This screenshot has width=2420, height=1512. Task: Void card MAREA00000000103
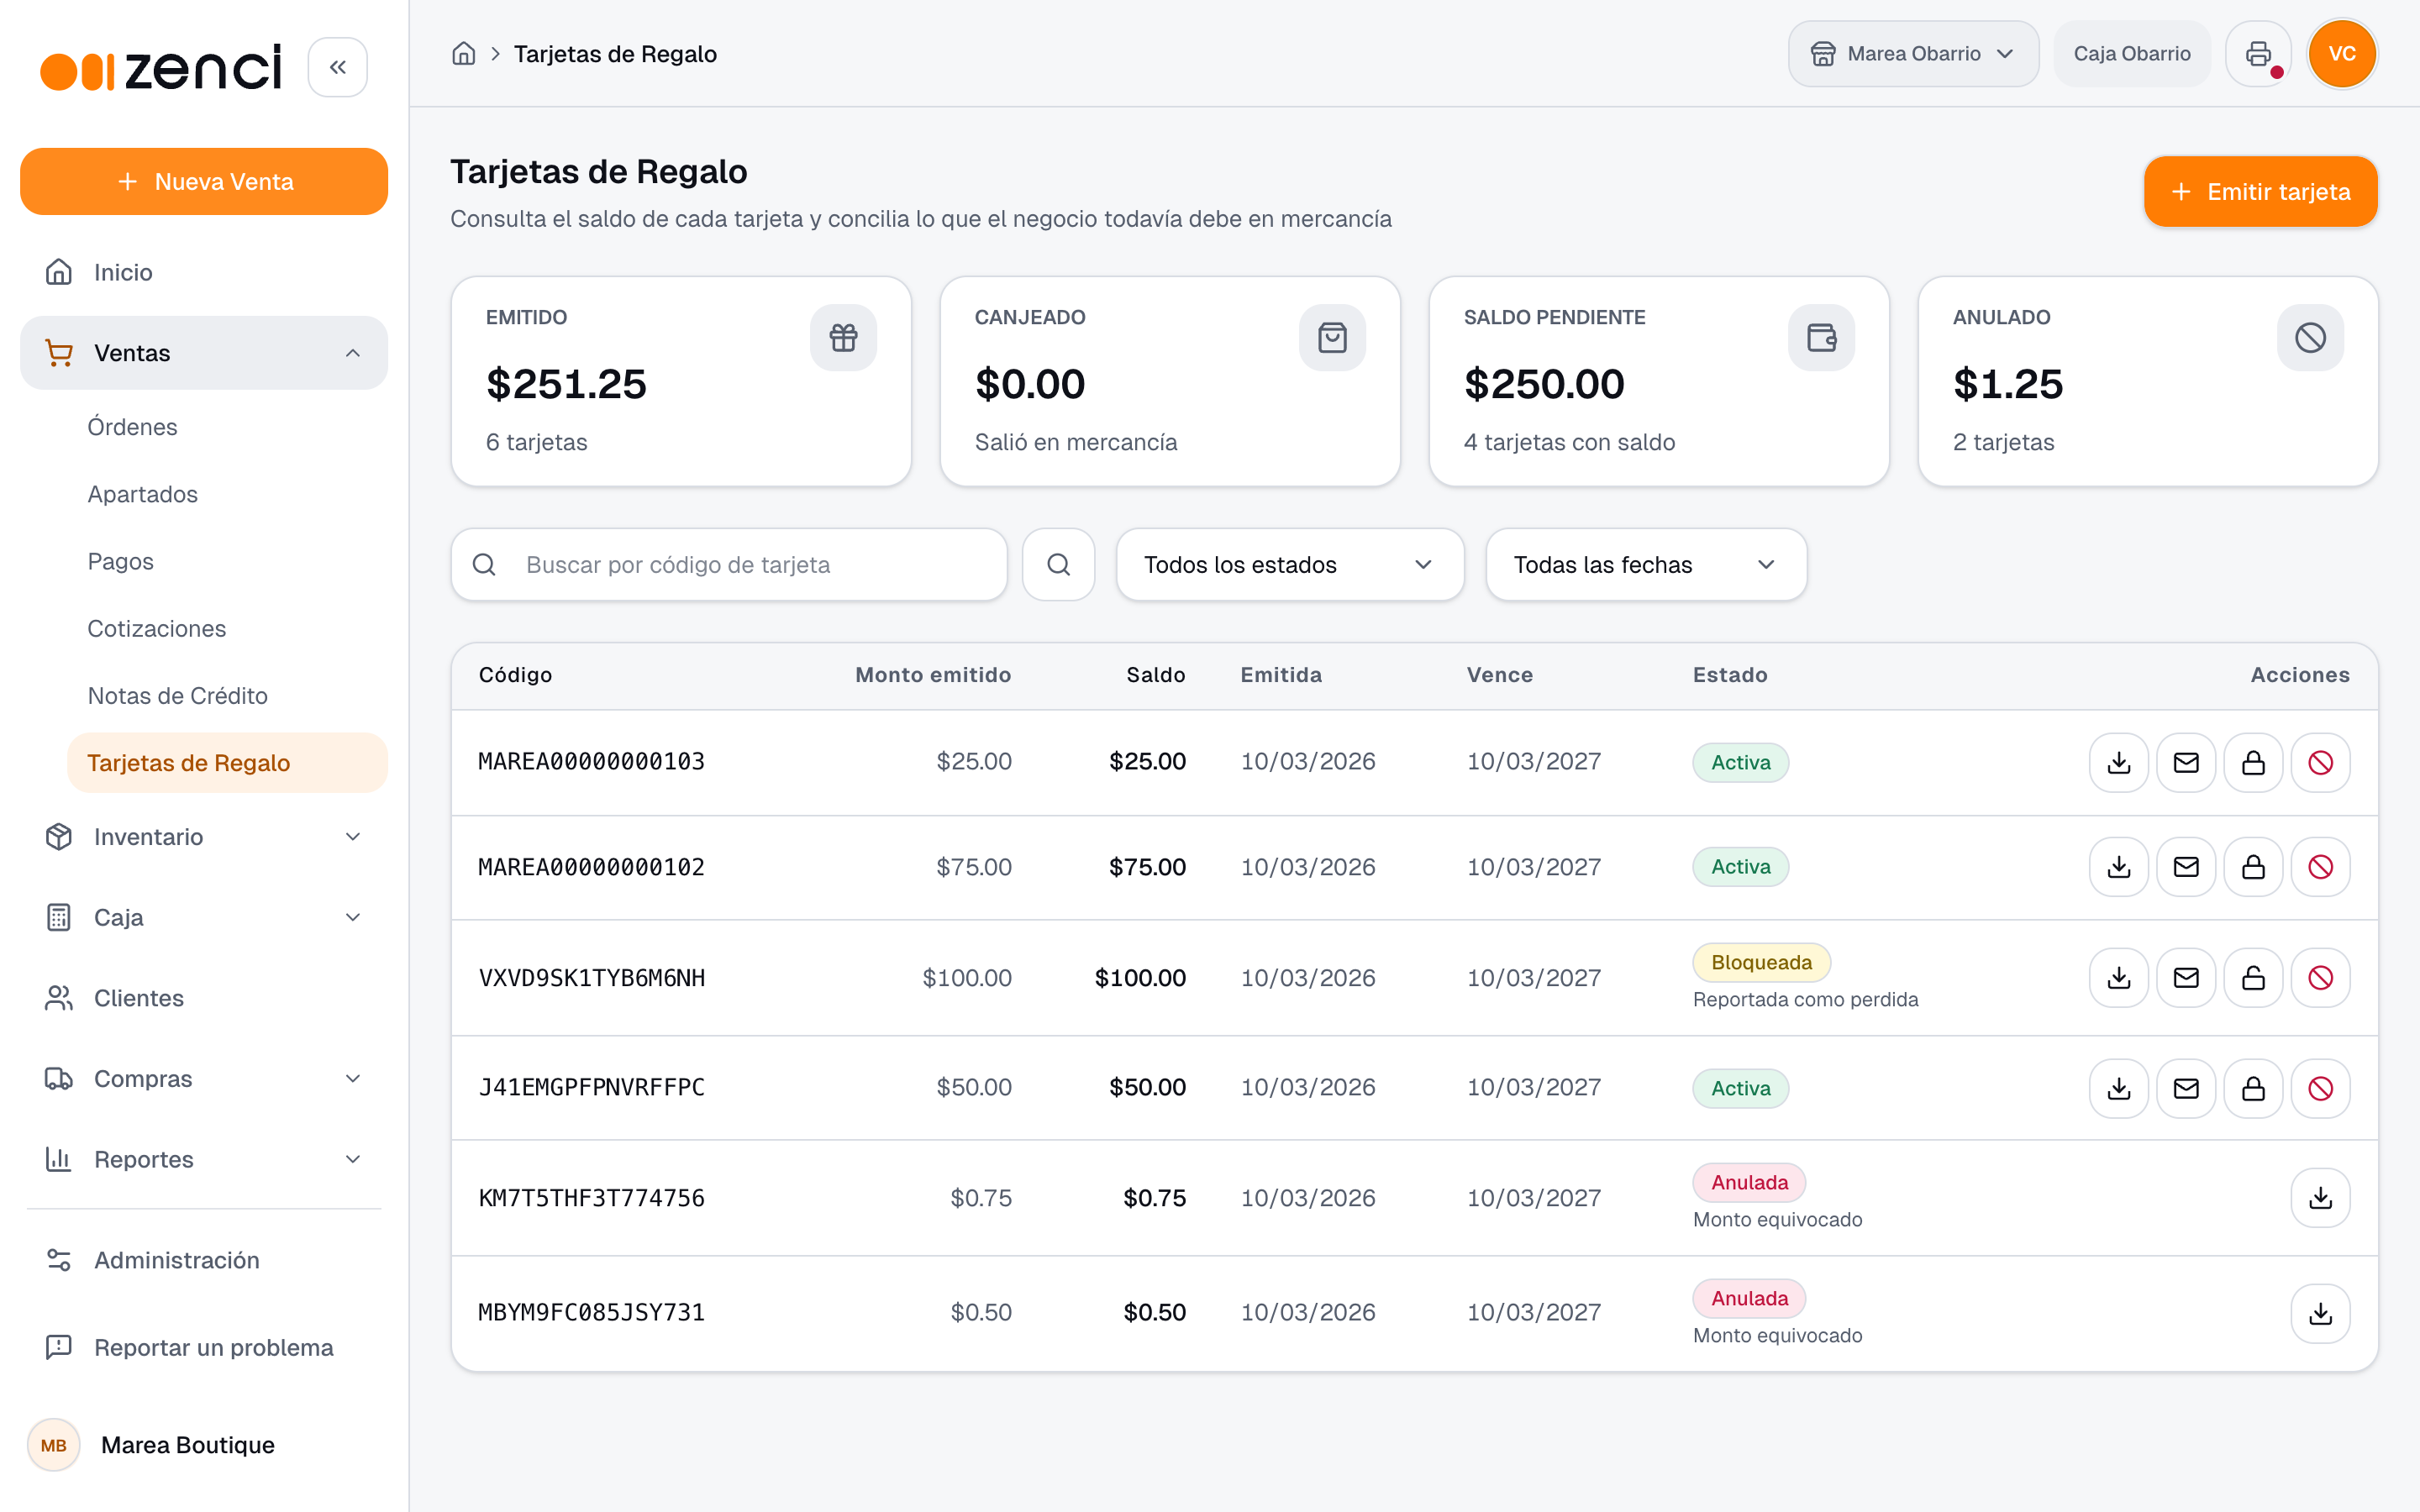[x=2321, y=763]
